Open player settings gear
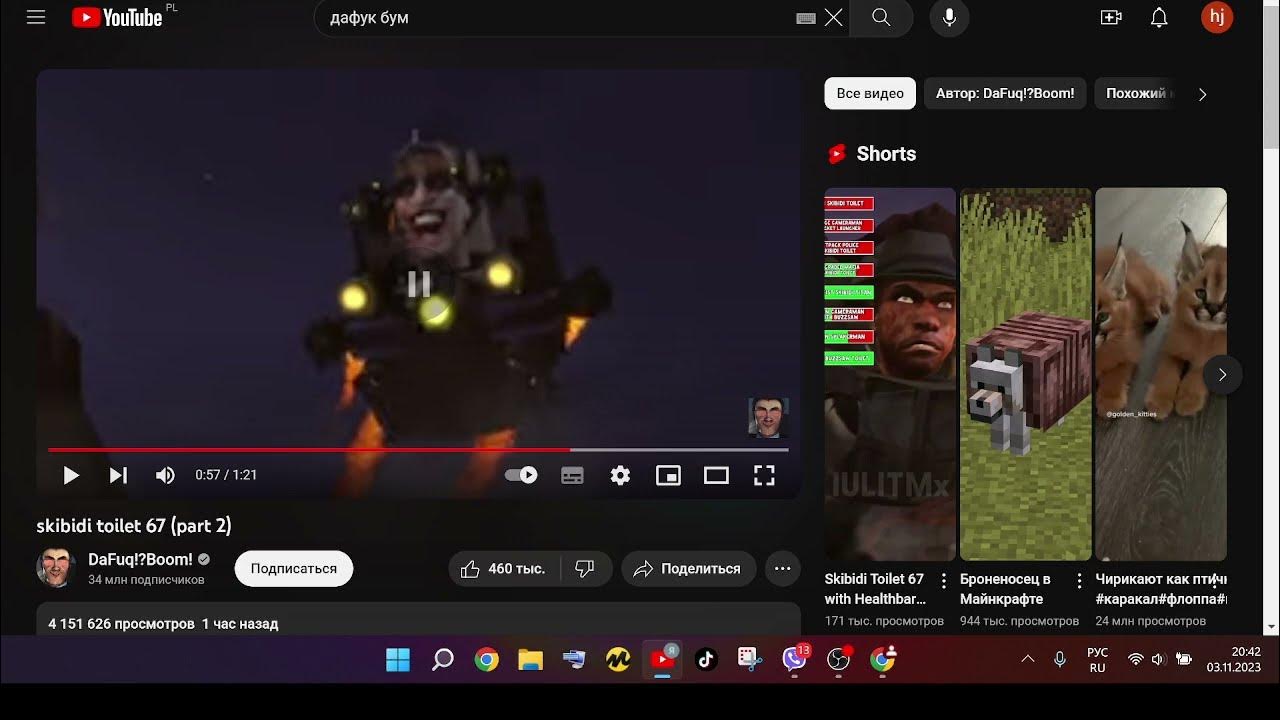The height and width of the screenshot is (720, 1280). point(620,476)
